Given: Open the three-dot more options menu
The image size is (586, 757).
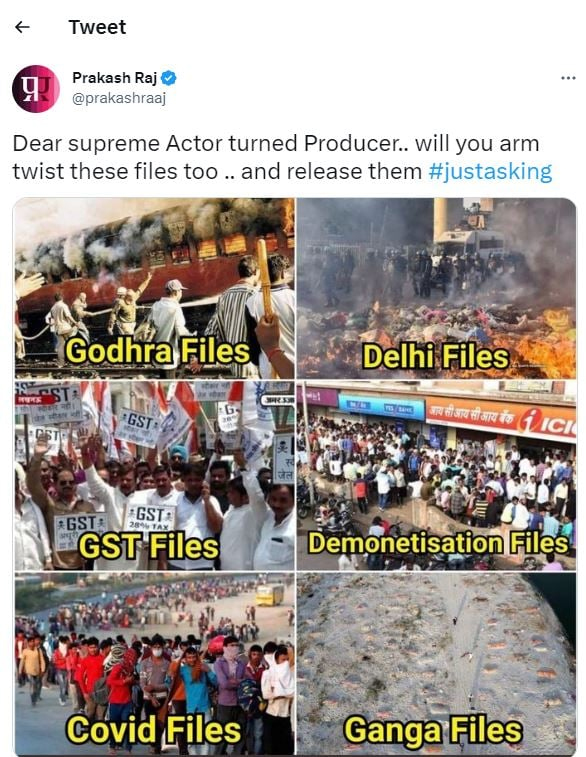Looking at the screenshot, I should click(x=568, y=78).
